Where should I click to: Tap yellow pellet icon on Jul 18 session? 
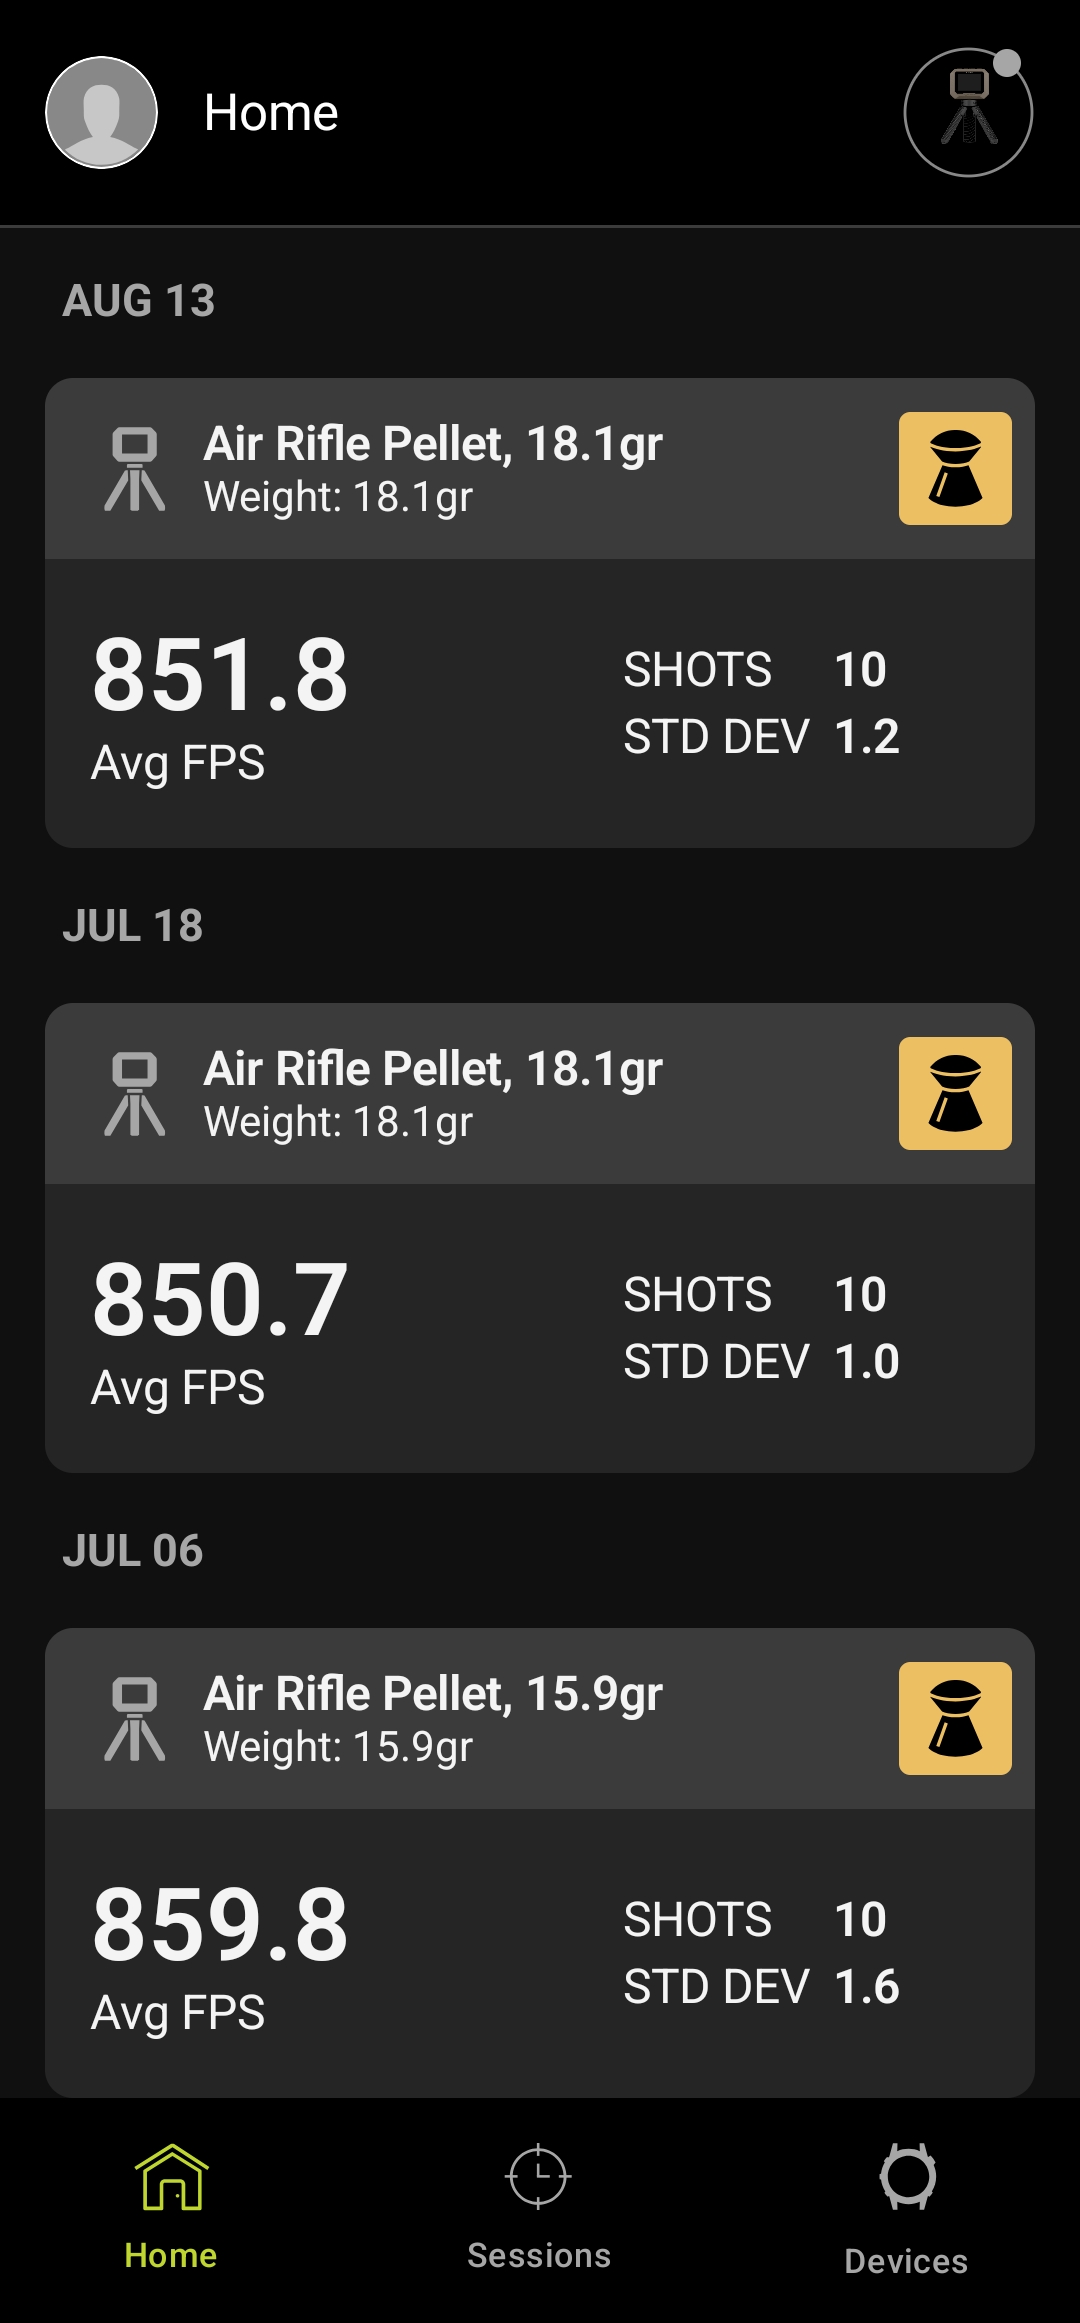(955, 1093)
